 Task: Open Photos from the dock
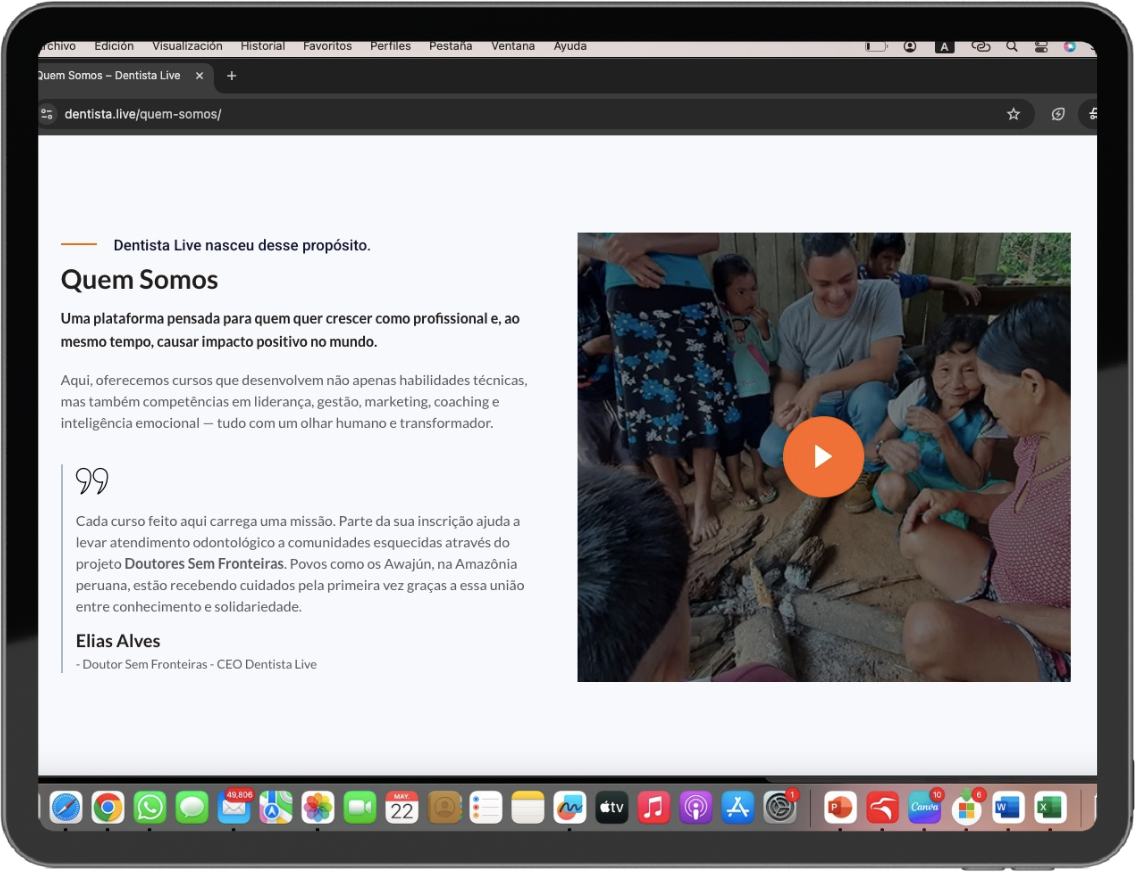click(318, 807)
